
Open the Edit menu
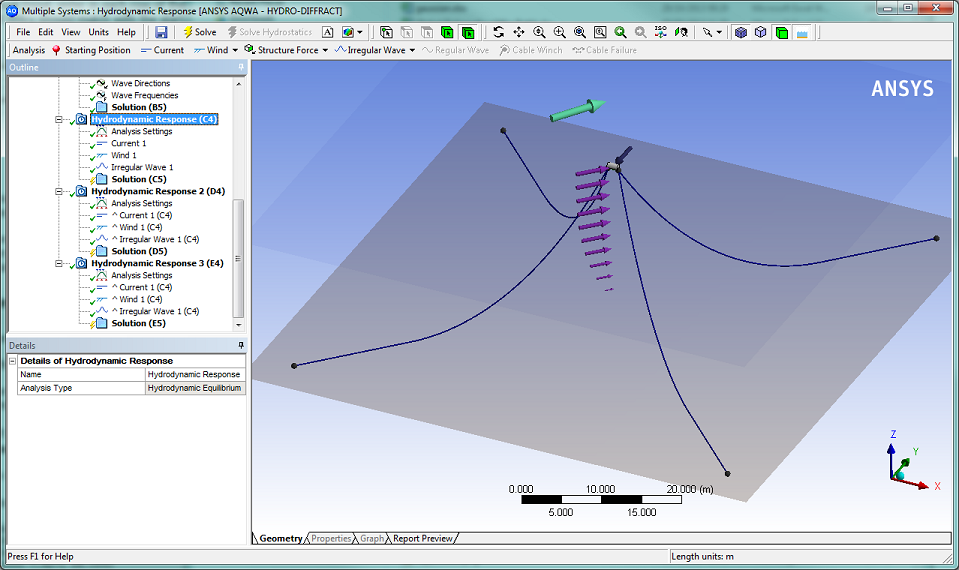point(46,32)
